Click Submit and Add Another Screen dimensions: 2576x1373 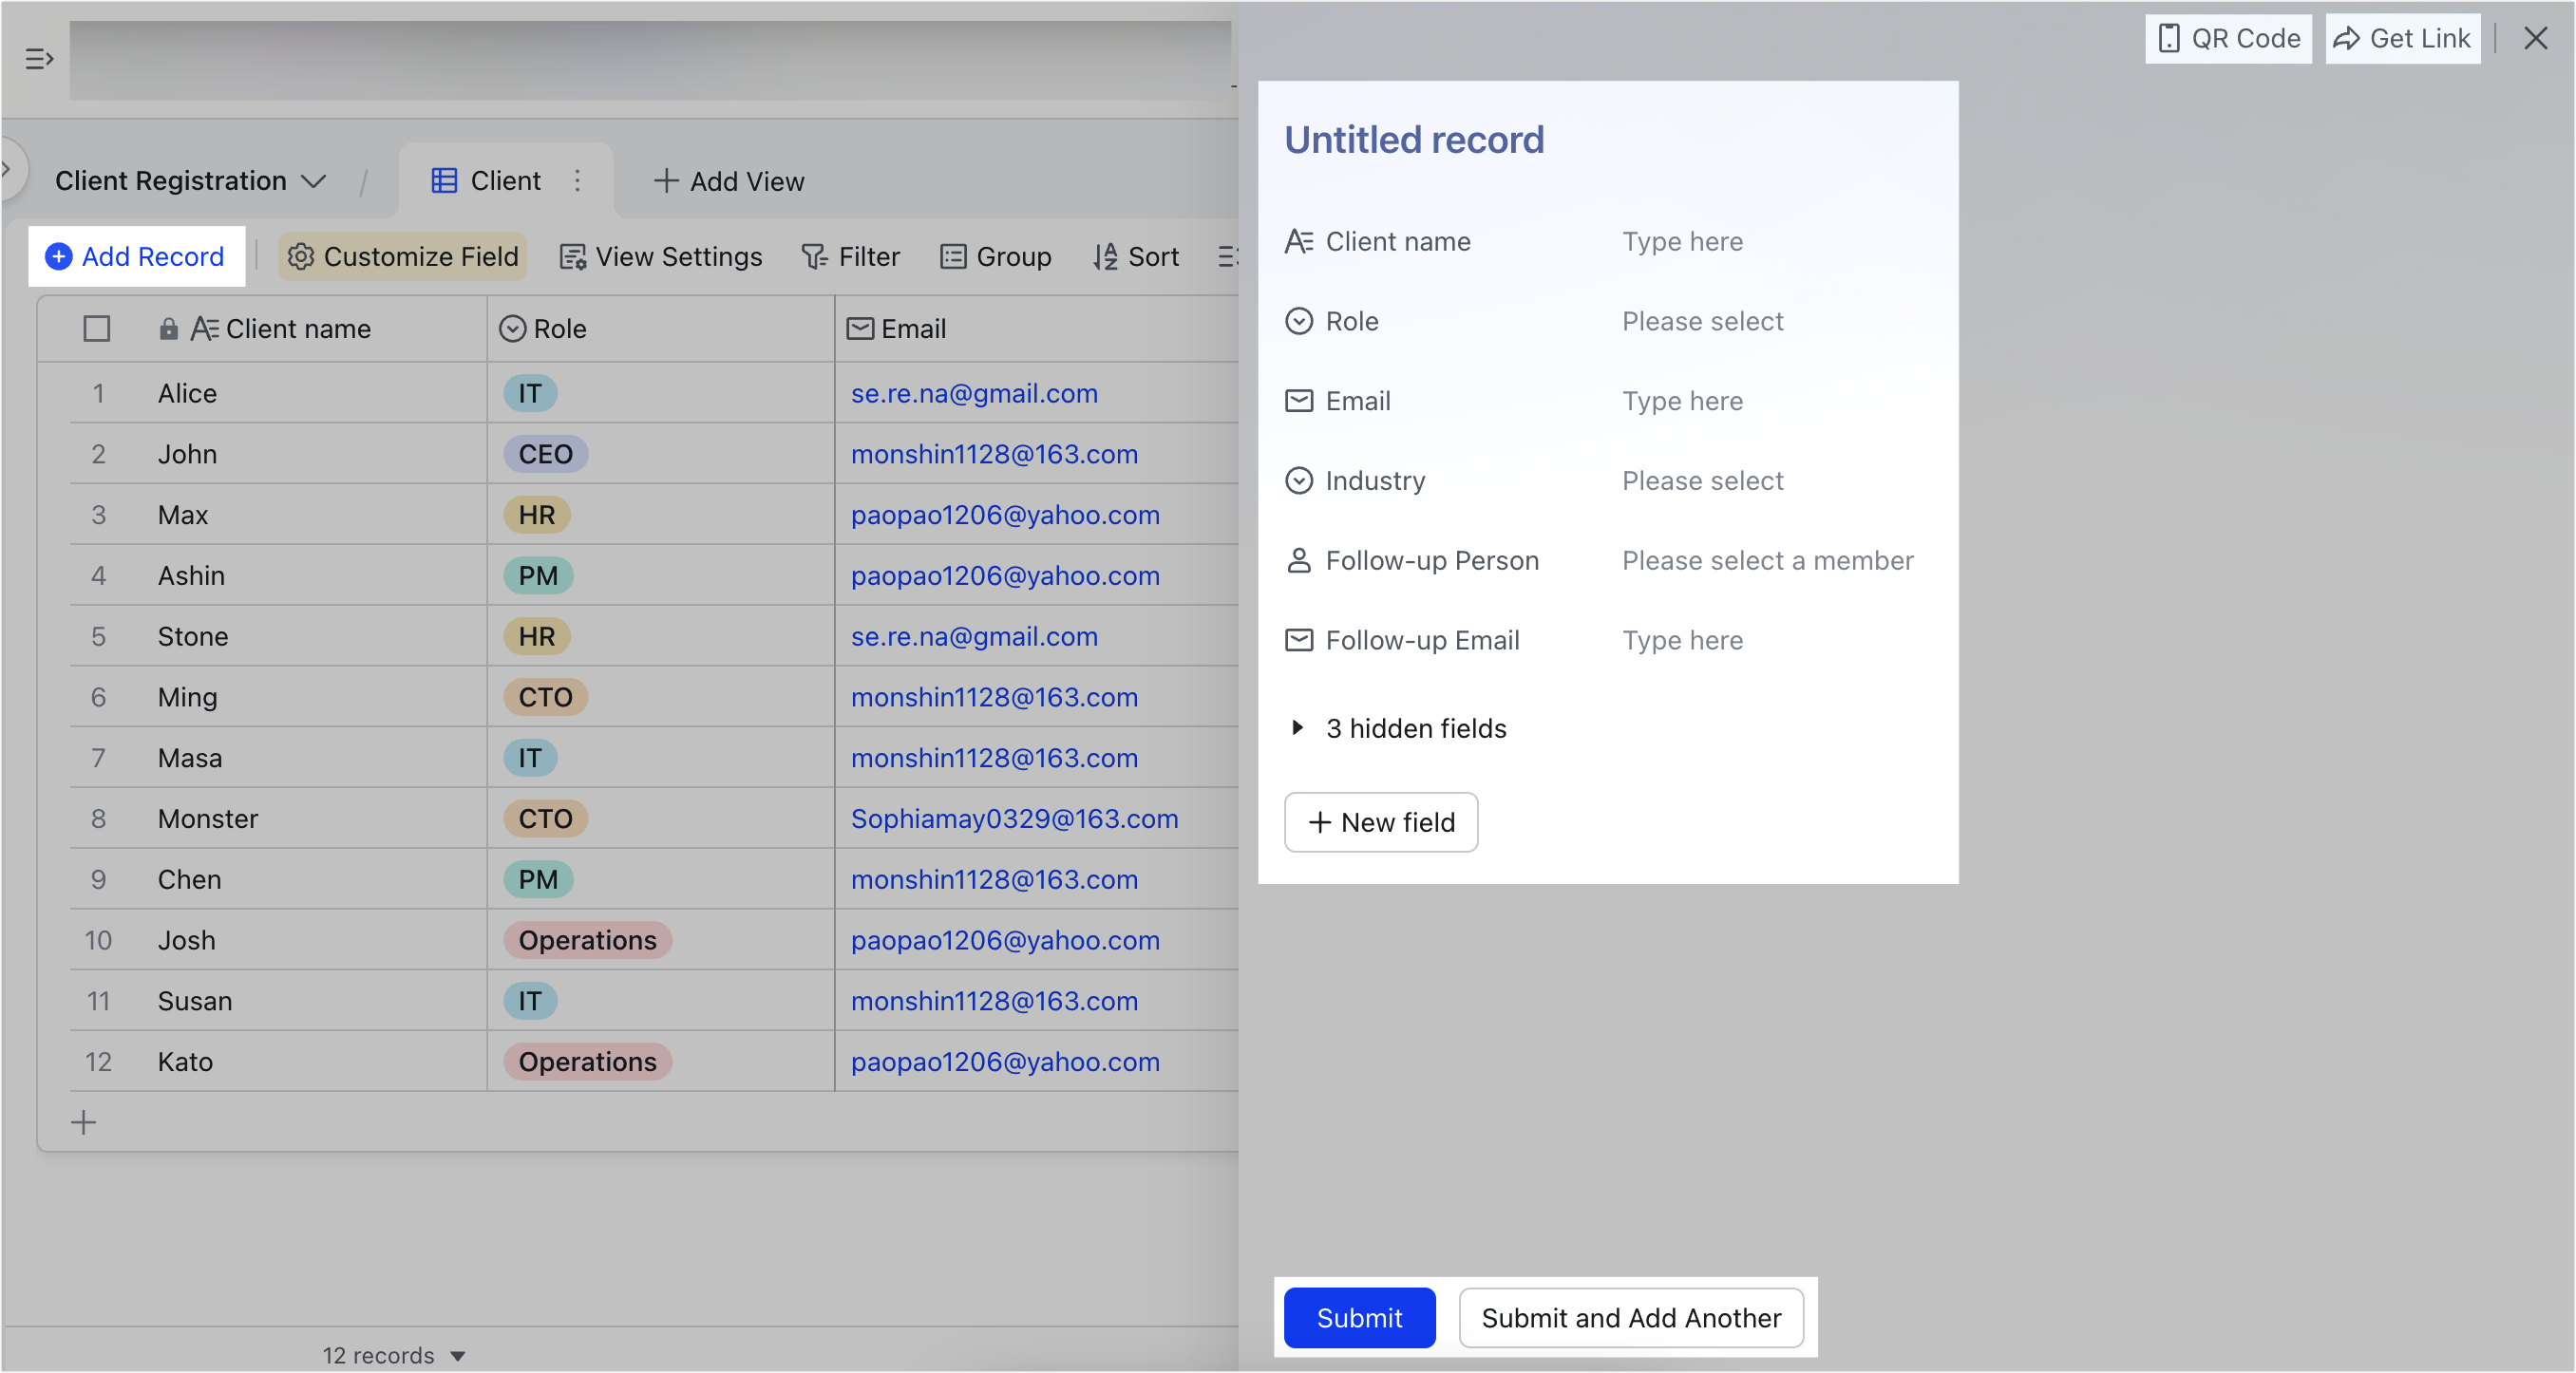pos(1630,1317)
